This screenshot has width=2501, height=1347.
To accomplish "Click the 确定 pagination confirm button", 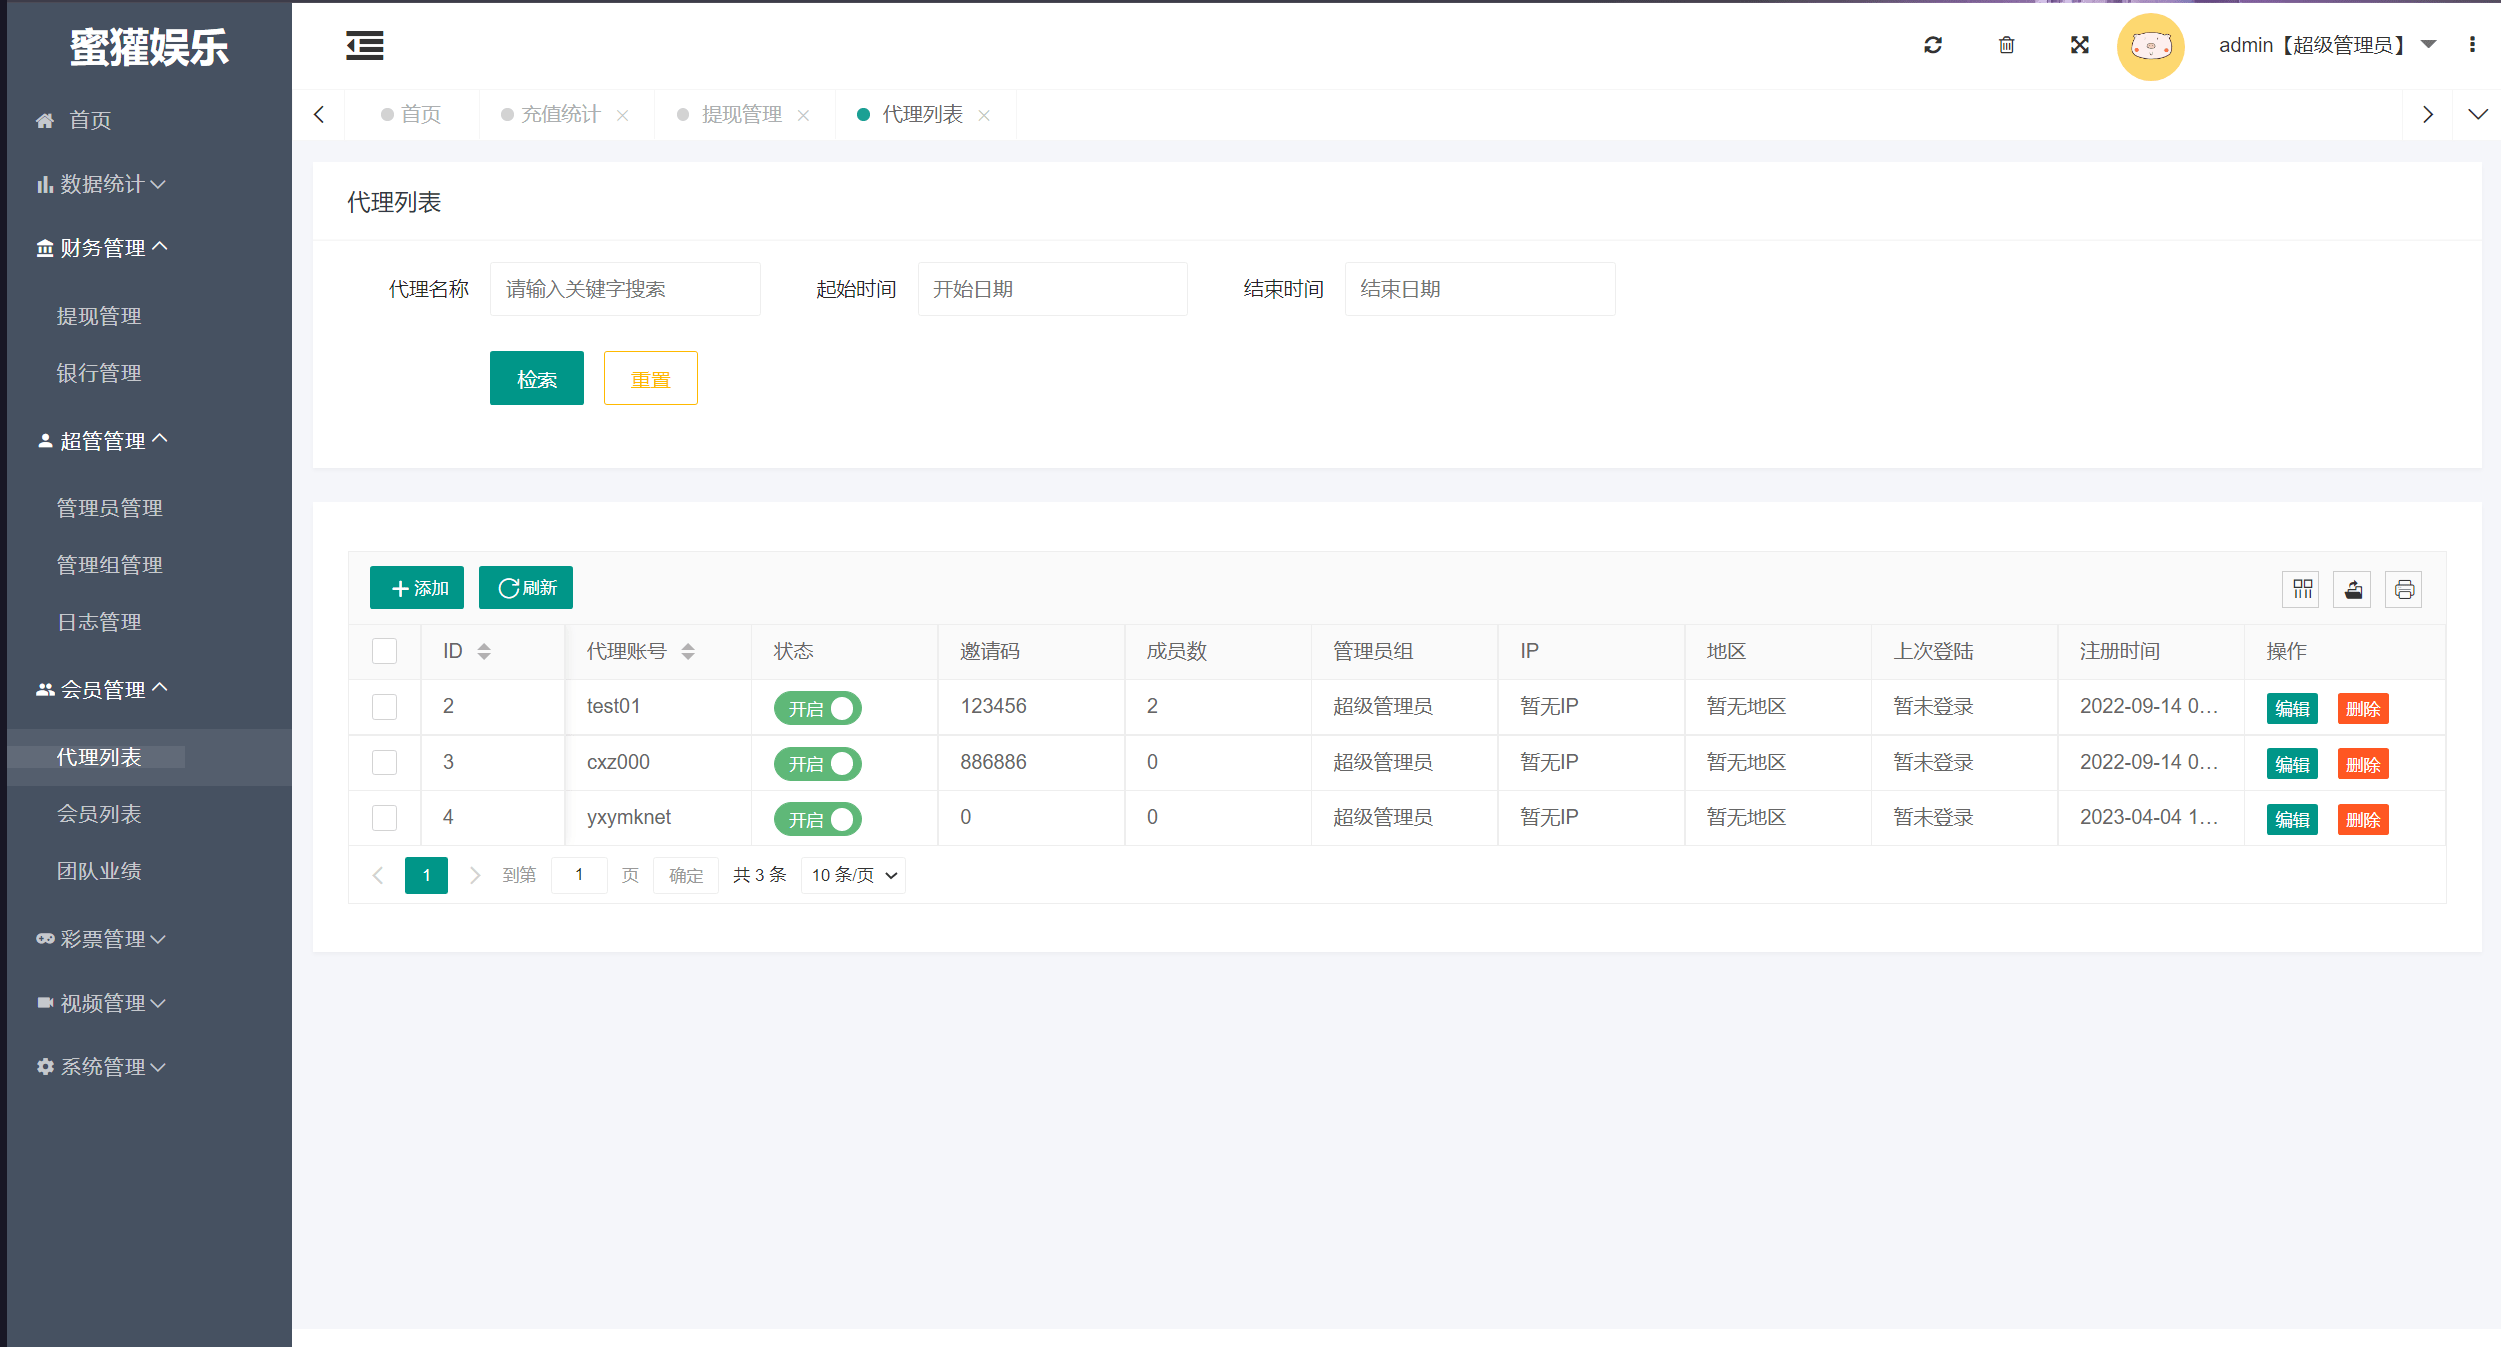I will coord(685,875).
